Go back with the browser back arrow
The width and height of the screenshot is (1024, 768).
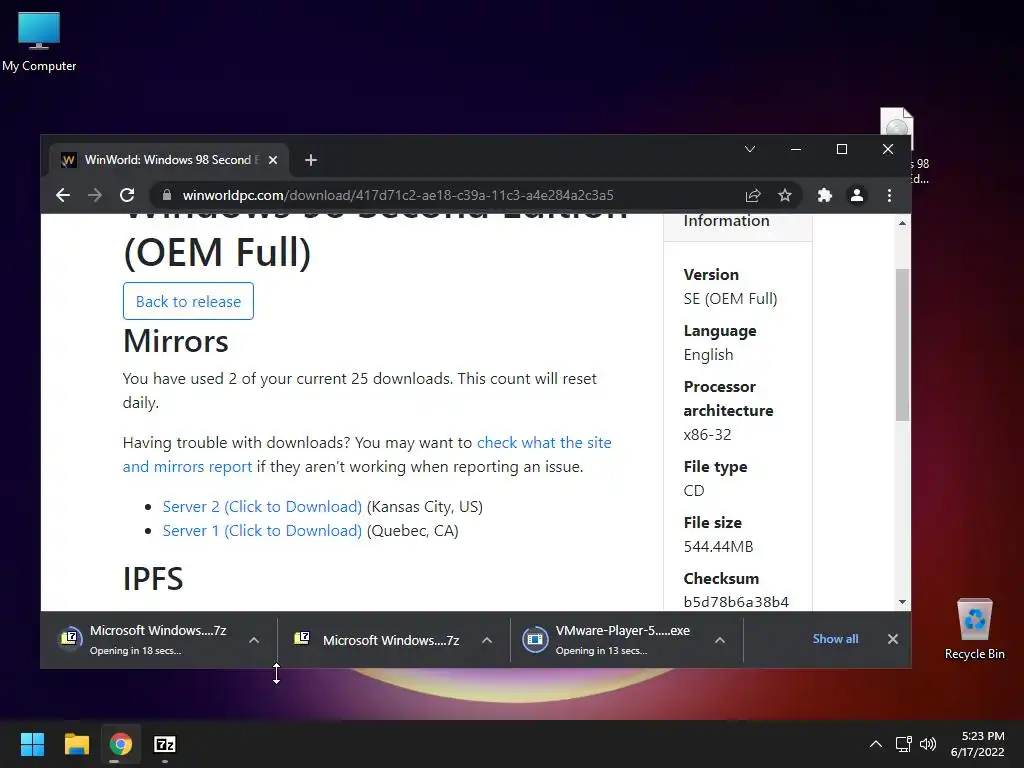point(63,195)
